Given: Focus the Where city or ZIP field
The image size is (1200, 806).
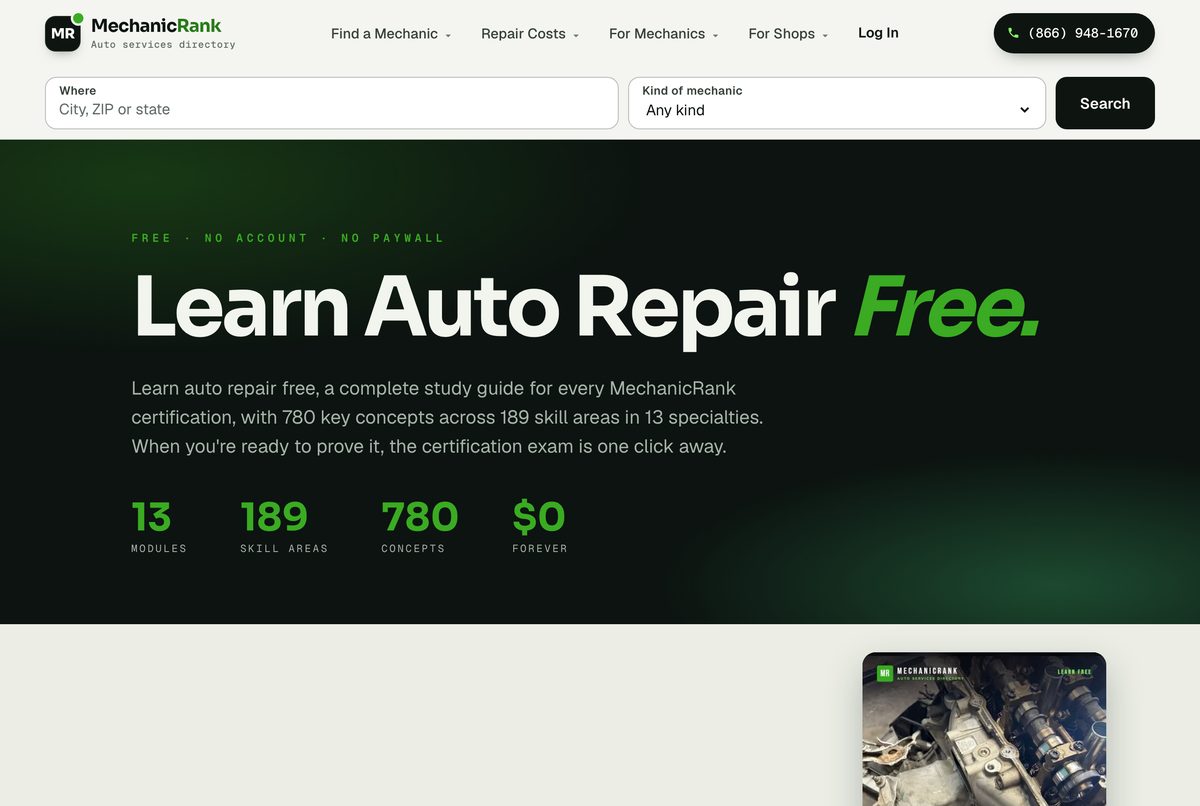Looking at the screenshot, I should [x=331, y=103].
